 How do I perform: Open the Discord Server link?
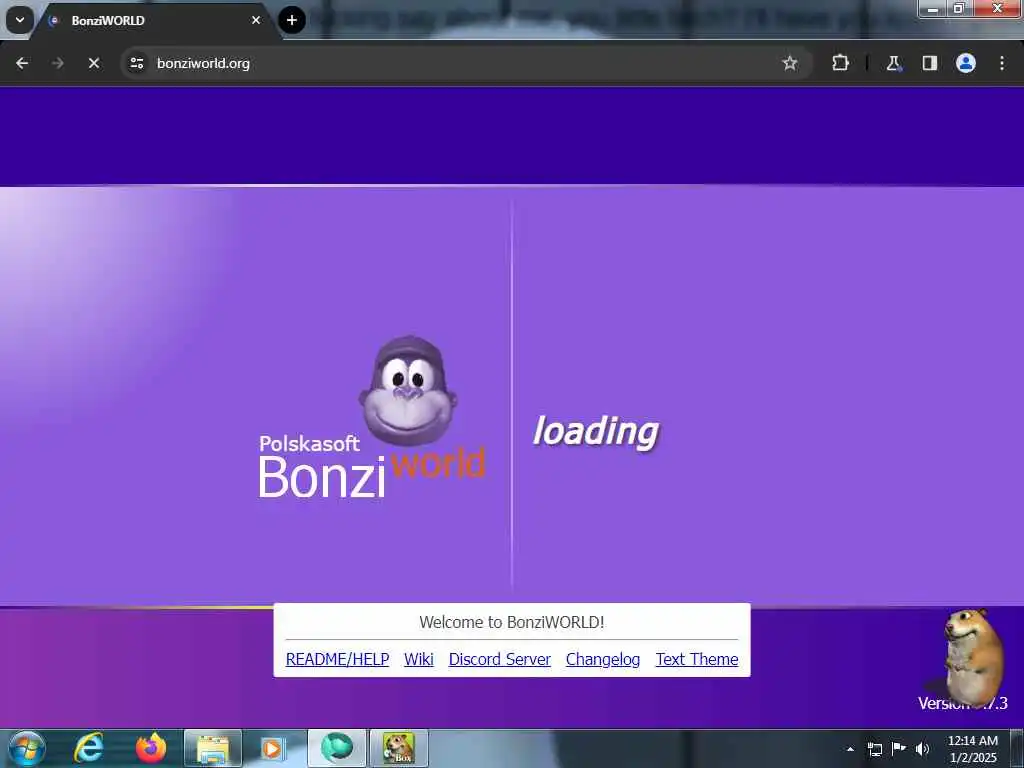(500, 660)
